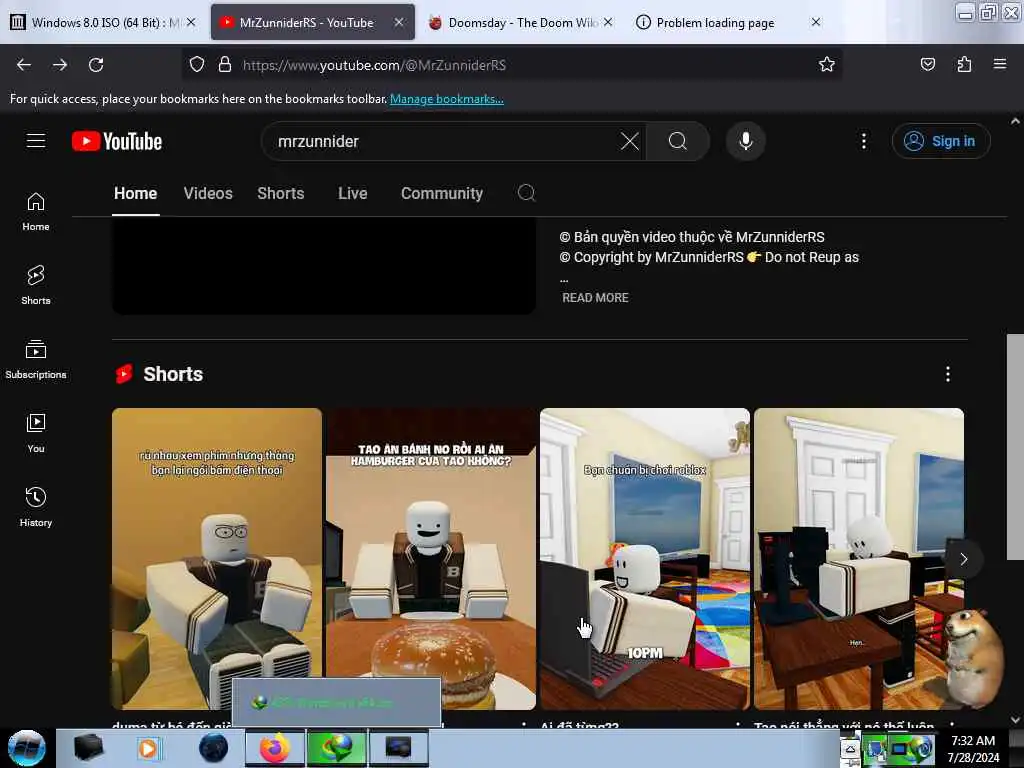
Task: Switch to the channel Shorts tab
Action: (281, 193)
